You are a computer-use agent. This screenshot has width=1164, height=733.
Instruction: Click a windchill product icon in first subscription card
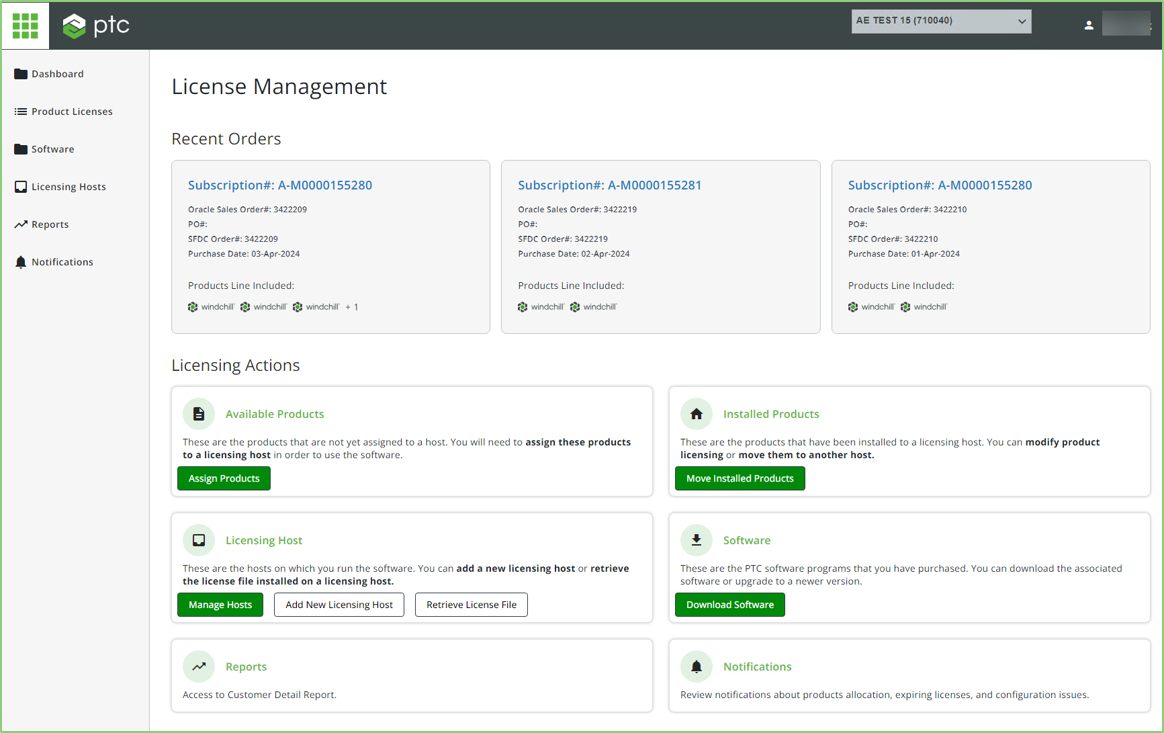[192, 306]
